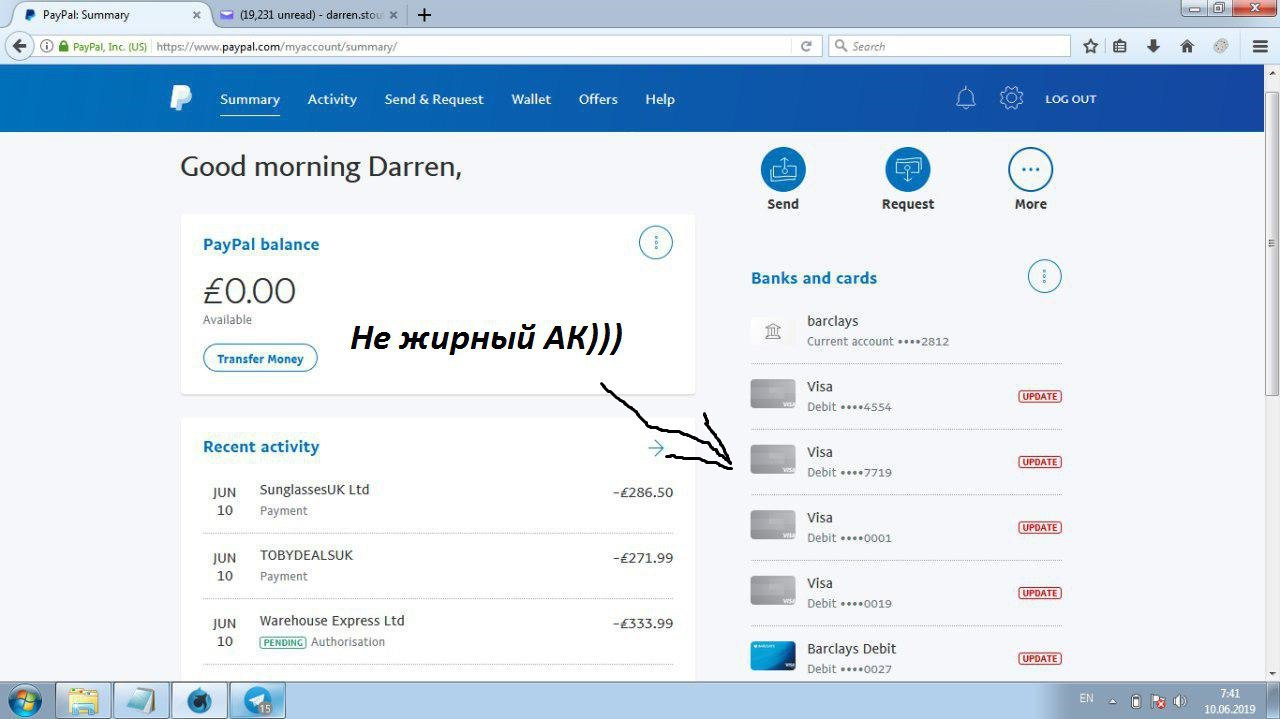This screenshot has height=719, width=1280.
Task: Click the Recent activity arrow icon
Action: click(656, 448)
